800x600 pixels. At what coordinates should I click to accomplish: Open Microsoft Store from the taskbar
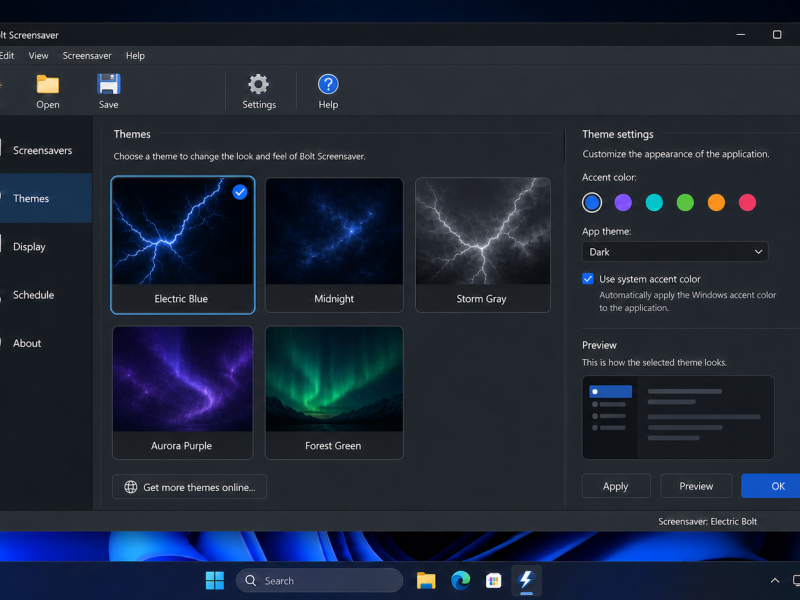coord(493,580)
